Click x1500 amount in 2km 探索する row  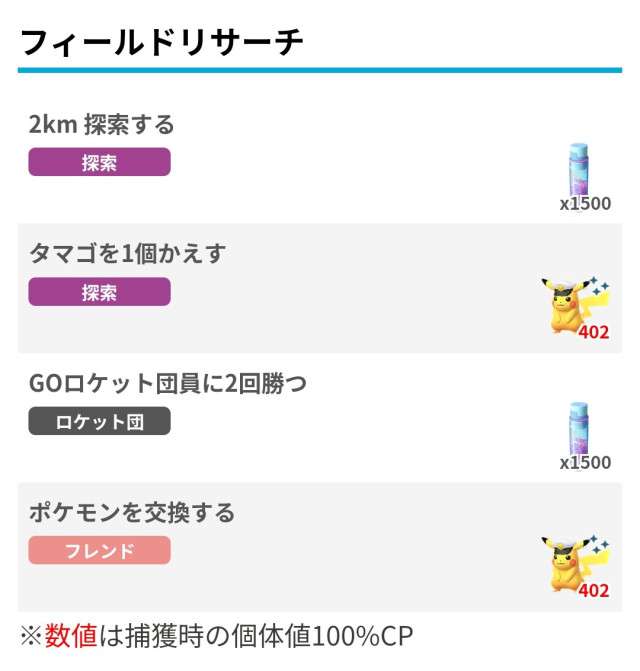585,204
